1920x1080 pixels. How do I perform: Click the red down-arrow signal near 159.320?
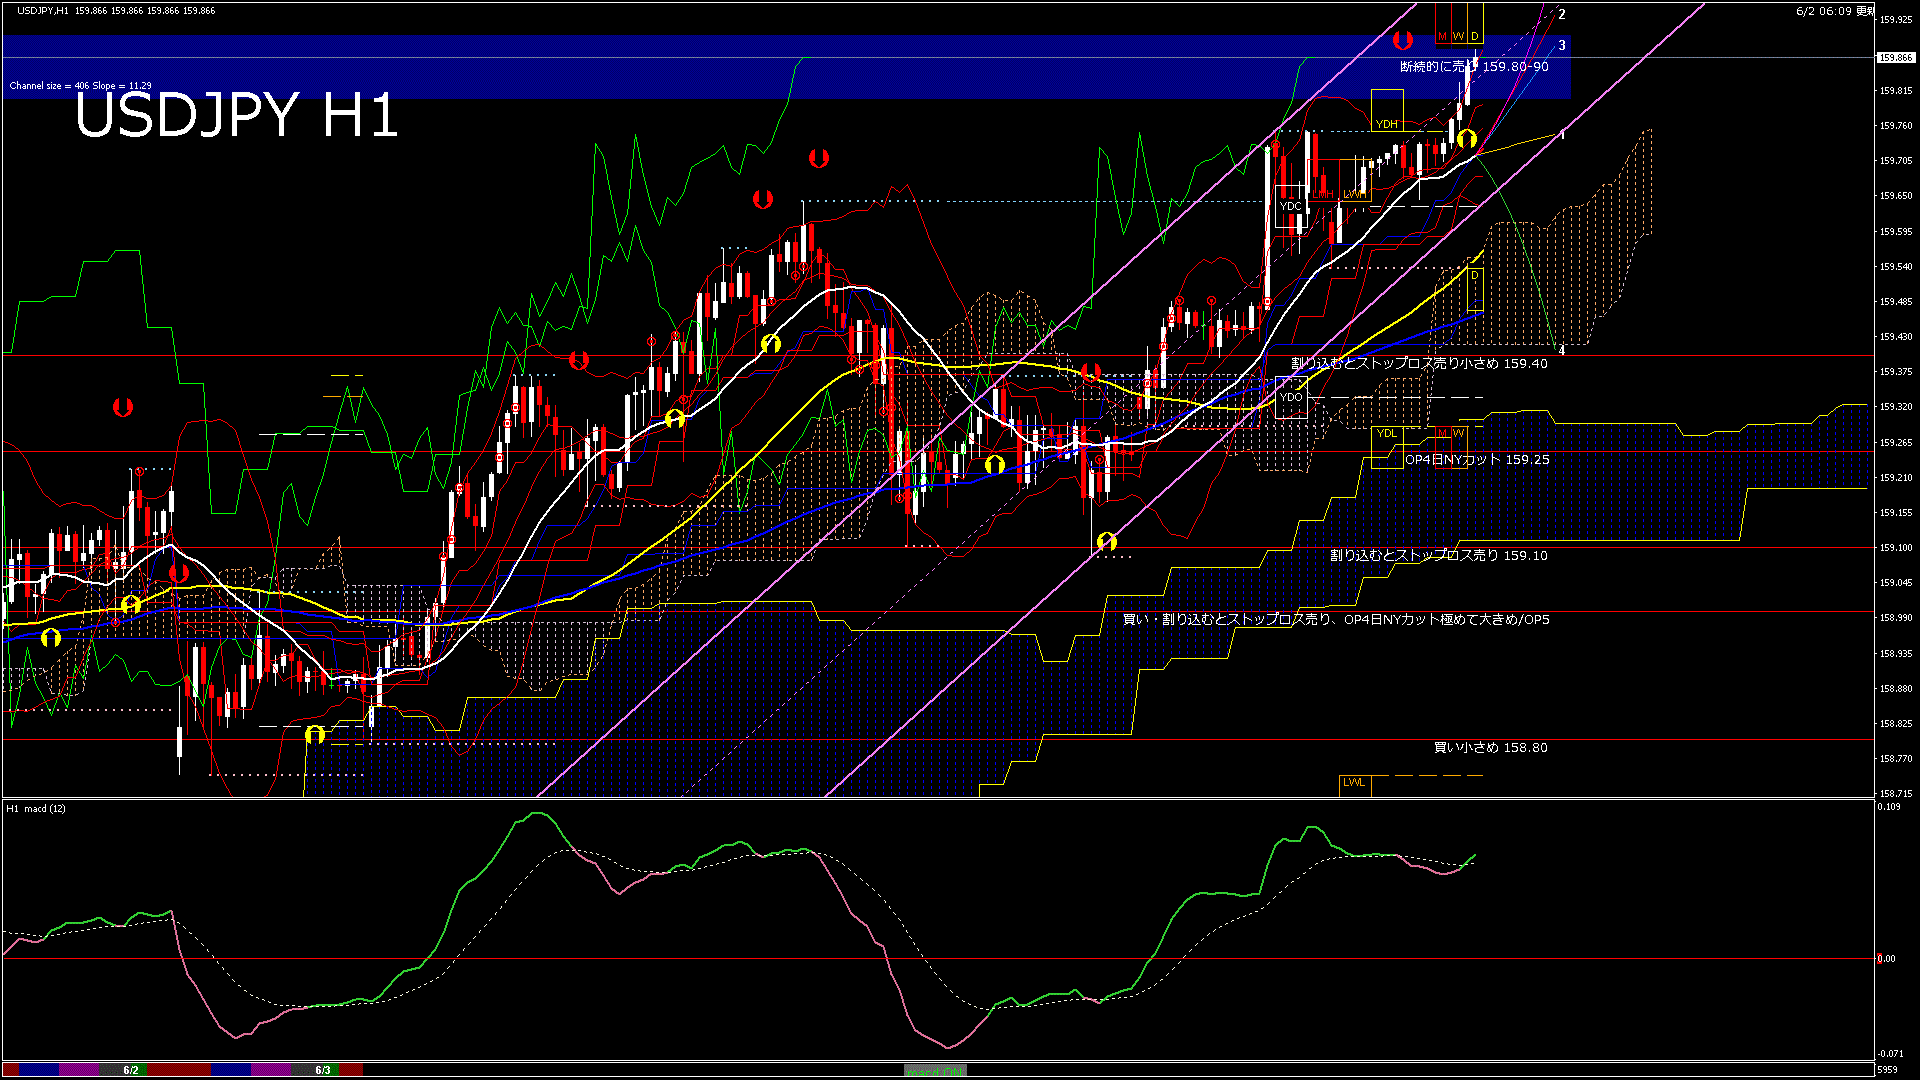(123, 407)
